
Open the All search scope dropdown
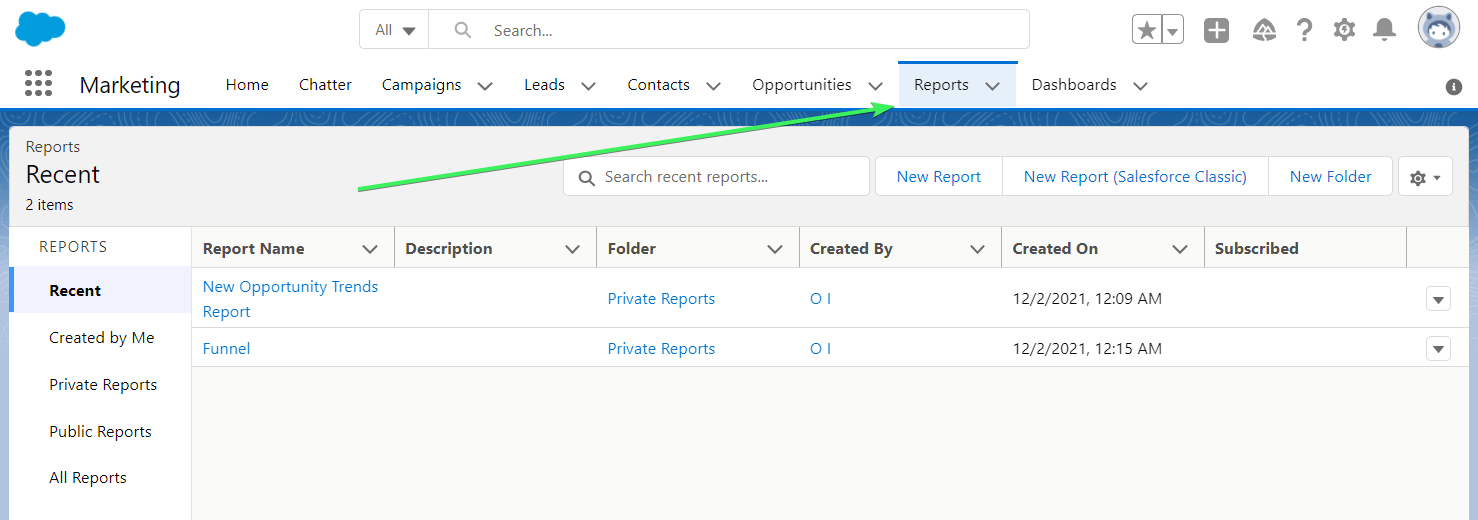click(x=395, y=30)
